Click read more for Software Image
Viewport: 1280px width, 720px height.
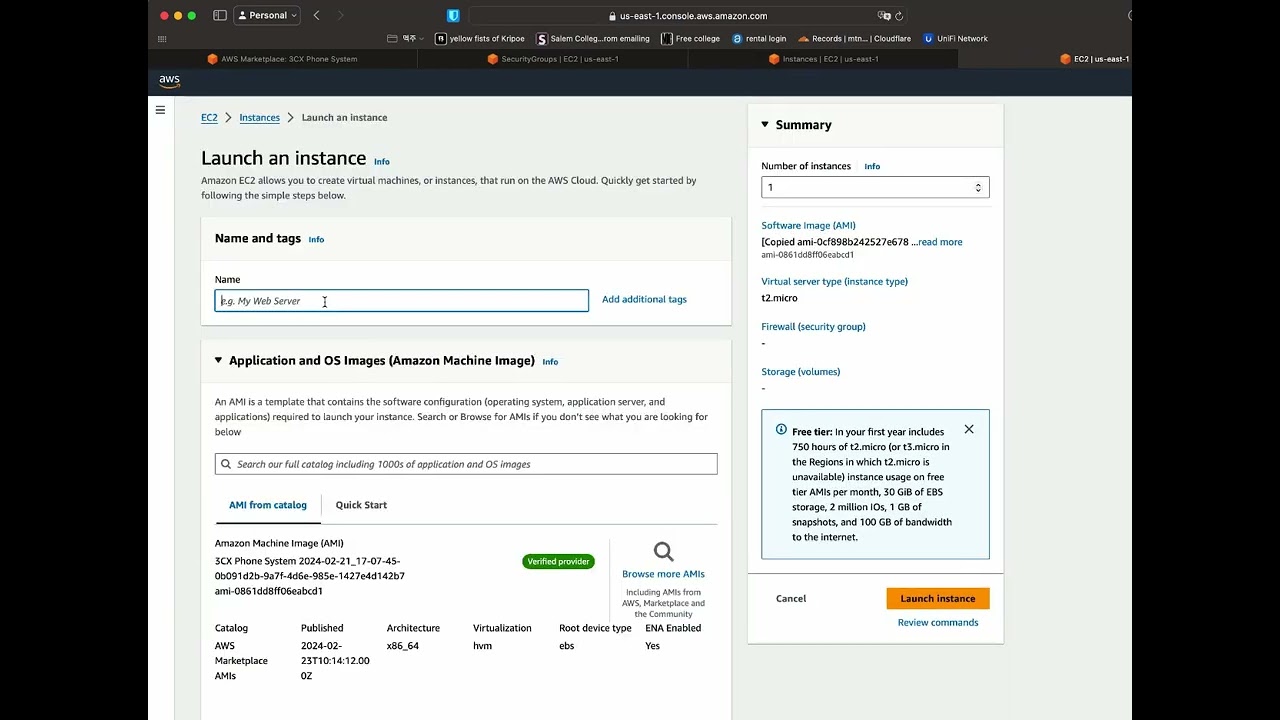(x=940, y=242)
